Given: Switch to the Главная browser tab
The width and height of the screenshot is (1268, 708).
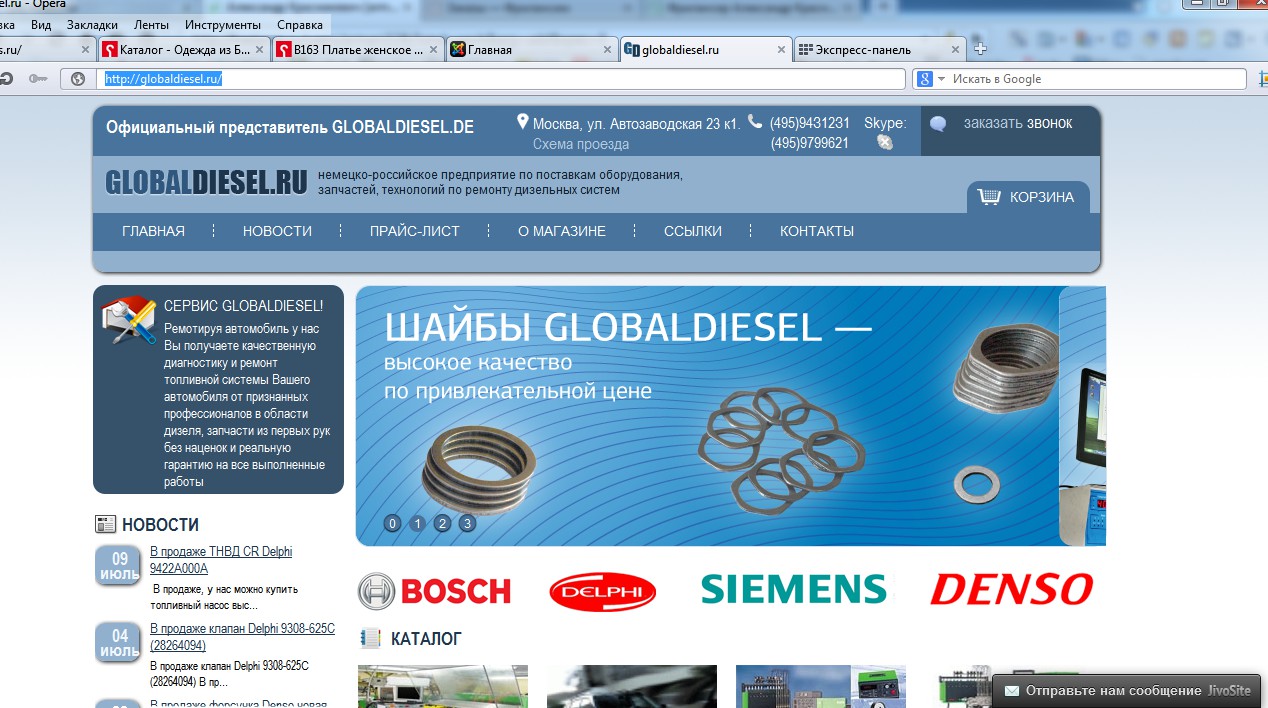Looking at the screenshot, I should 532,49.
